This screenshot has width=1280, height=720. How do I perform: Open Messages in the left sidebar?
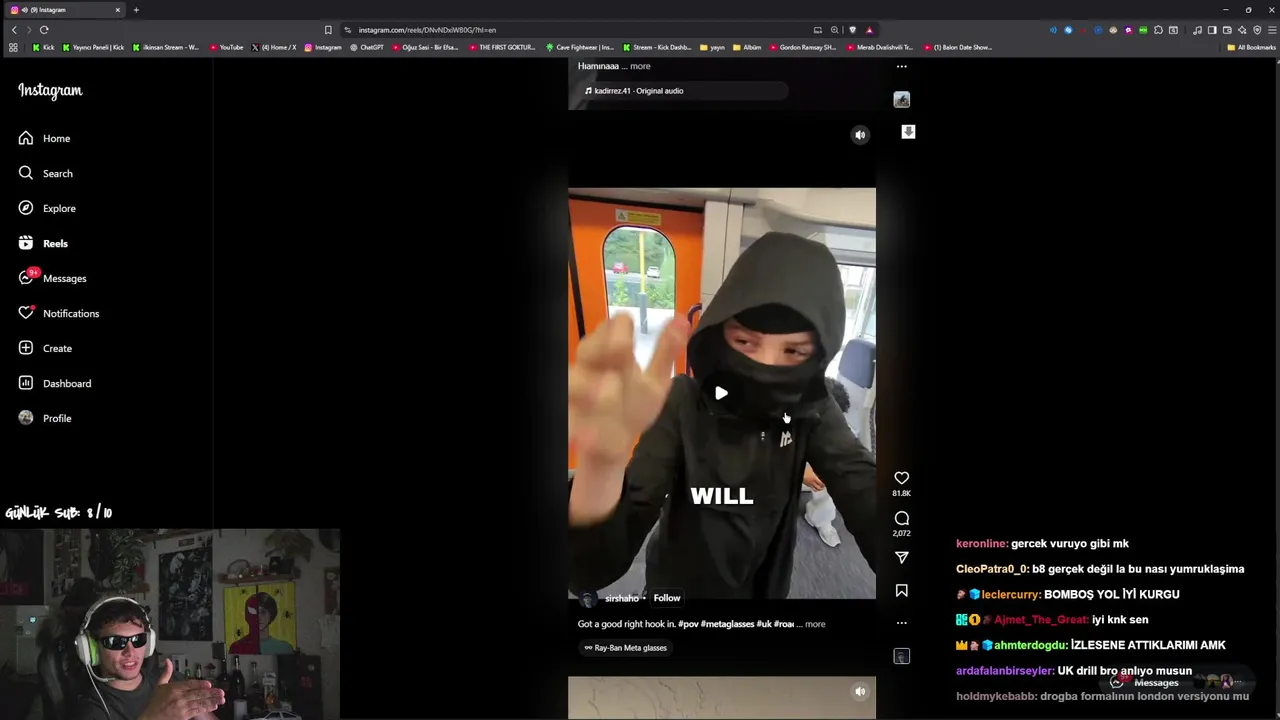(52, 278)
